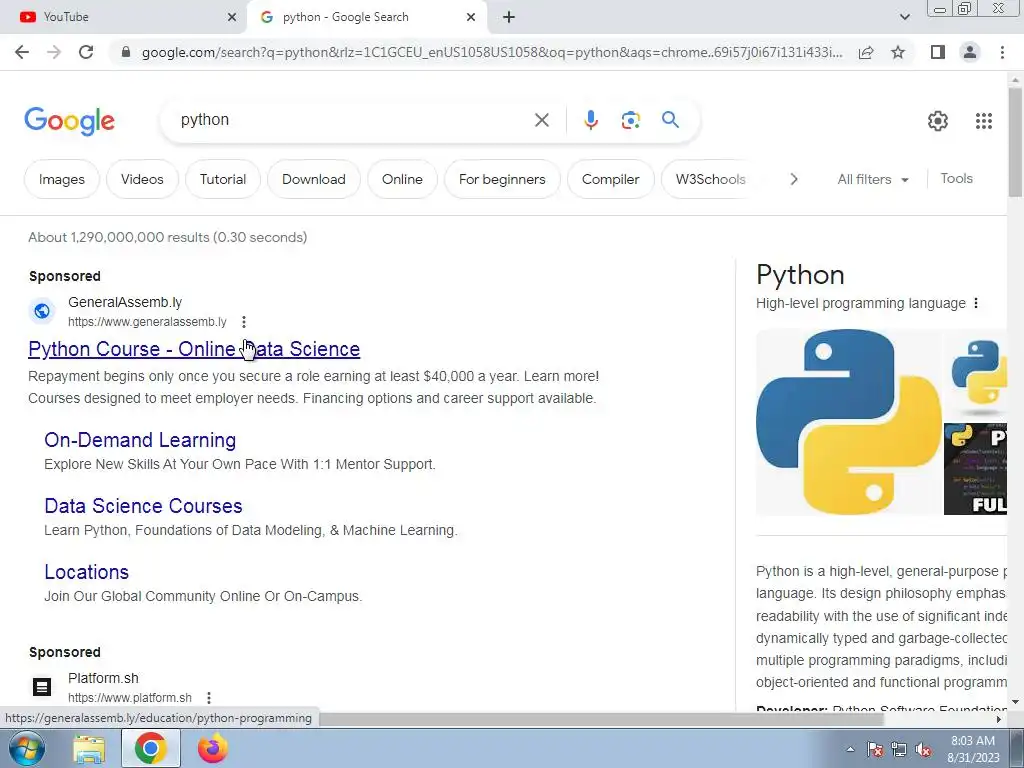This screenshot has width=1024, height=768.
Task: Open Google quick settings gear
Action: pyautogui.click(x=938, y=121)
